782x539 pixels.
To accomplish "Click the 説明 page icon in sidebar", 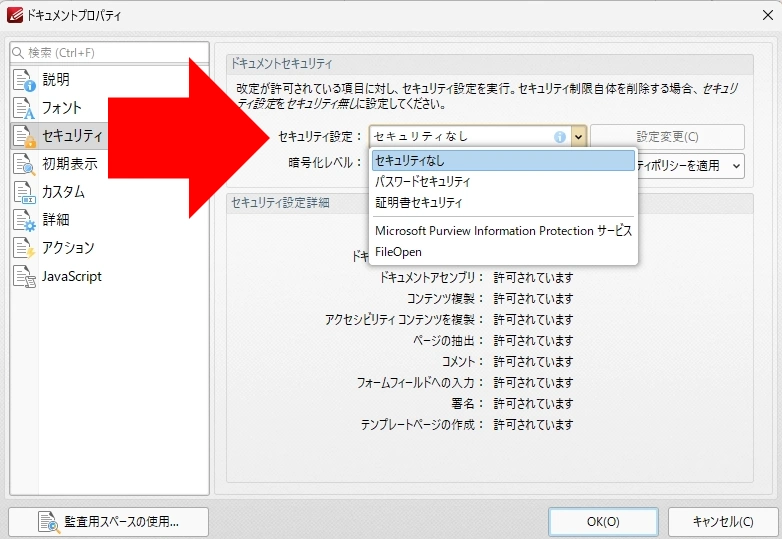I will (x=24, y=80).
